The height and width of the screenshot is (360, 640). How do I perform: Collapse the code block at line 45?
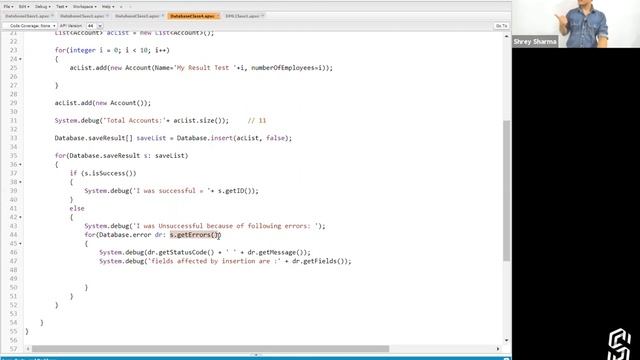20,244
